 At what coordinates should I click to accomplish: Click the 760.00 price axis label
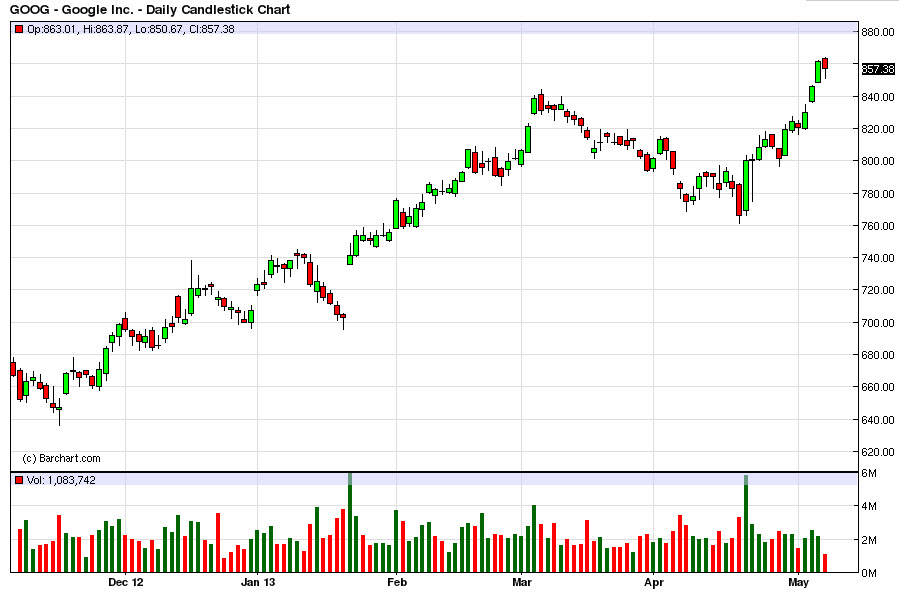(878, 226)
